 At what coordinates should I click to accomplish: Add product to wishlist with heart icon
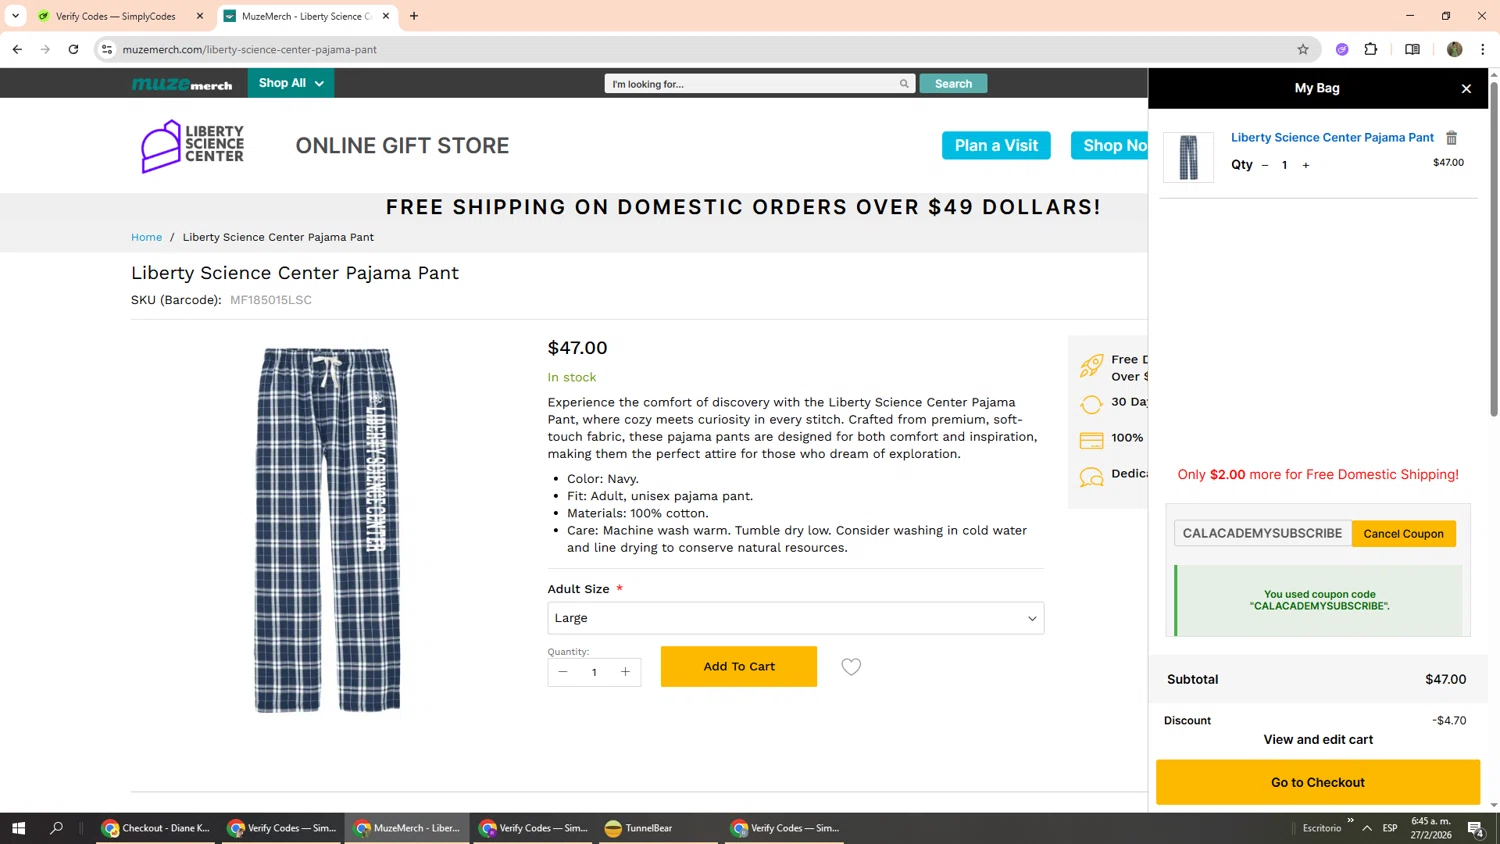tap(851, 667)
